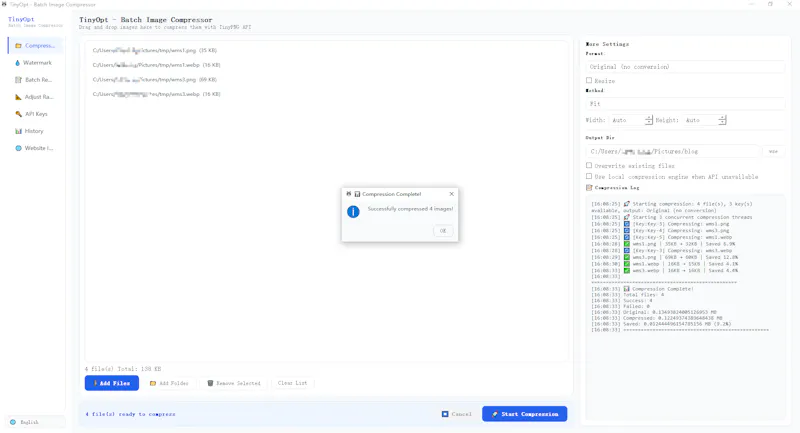Click the stop icon beside Cancel
800x433 pixels.
point(445,414)
